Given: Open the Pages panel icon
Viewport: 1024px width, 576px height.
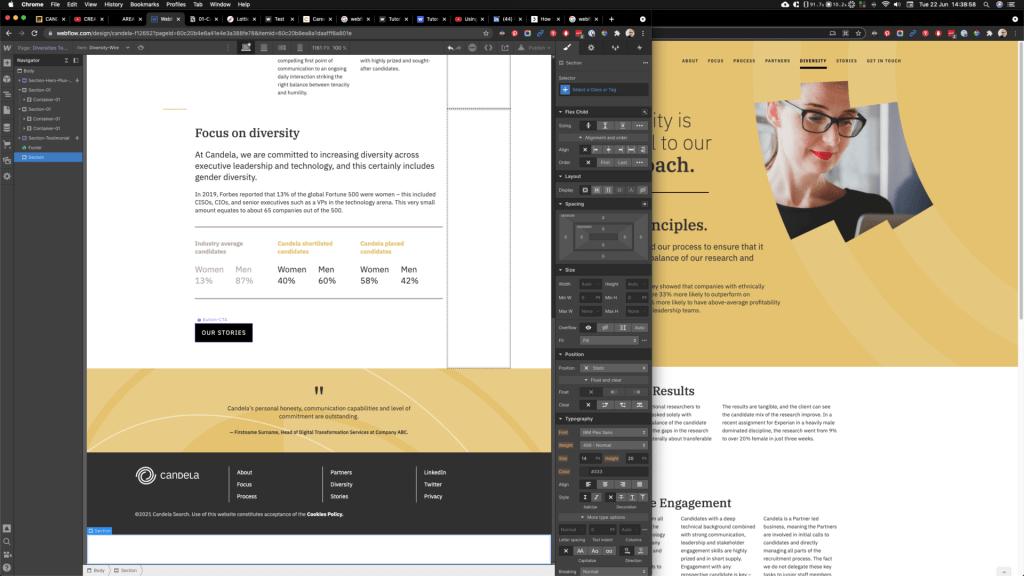Looking at the screenshot, I should (x=8, y=112).
